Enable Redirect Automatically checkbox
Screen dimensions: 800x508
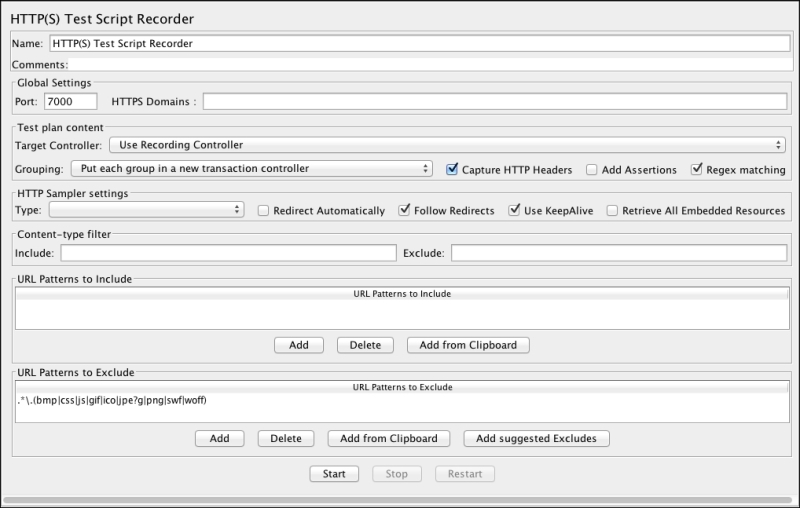pos(263,211)
